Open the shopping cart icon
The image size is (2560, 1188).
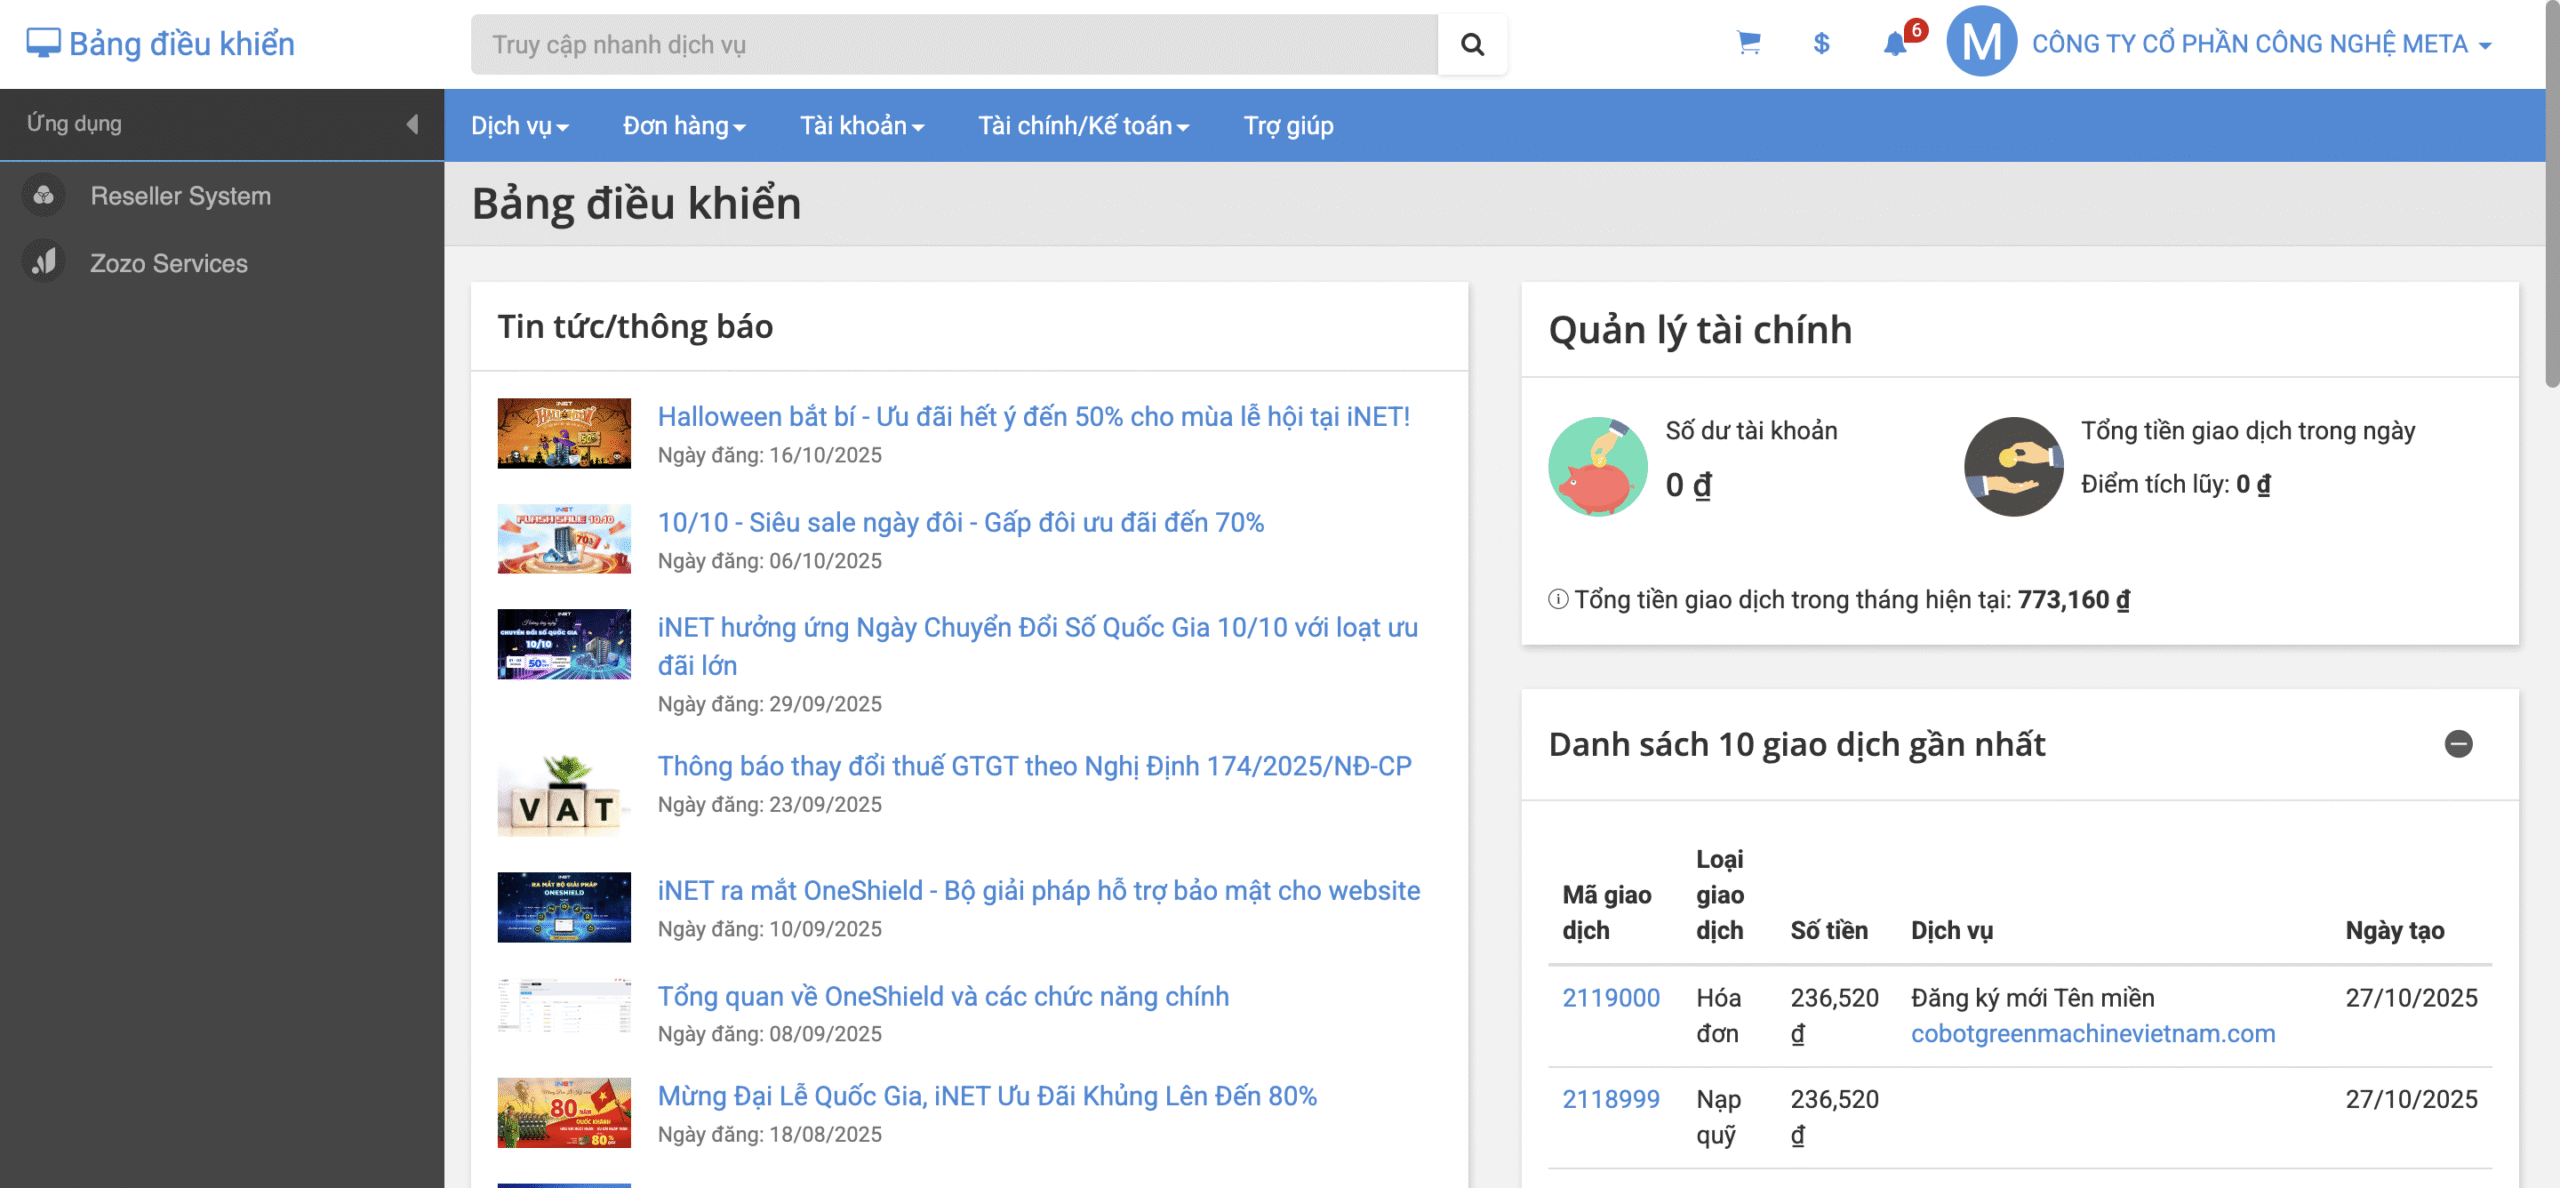point(1748,43)
